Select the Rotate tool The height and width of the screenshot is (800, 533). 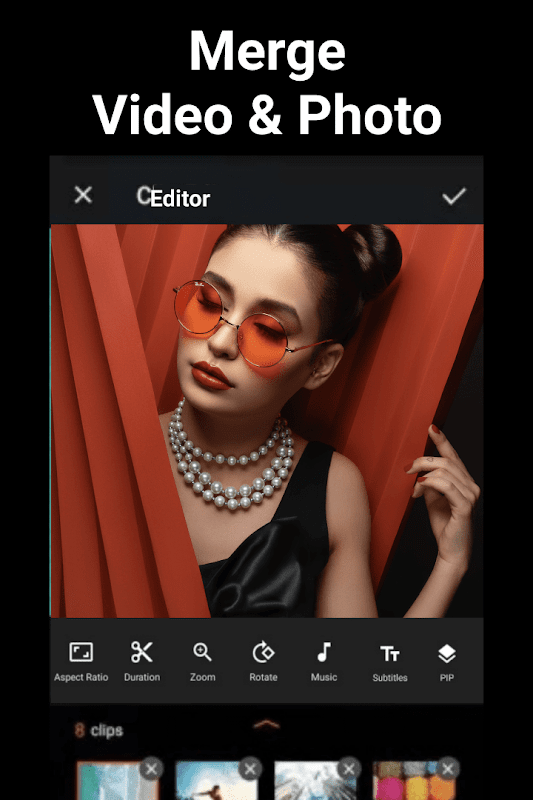(263, 662)
